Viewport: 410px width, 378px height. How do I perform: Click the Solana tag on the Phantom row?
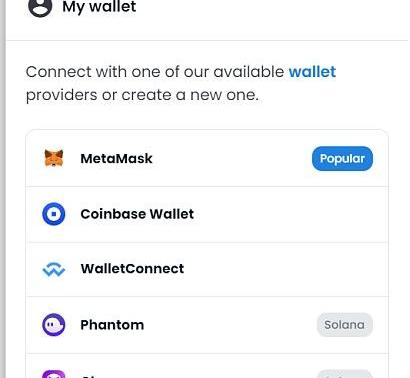[344, 325]
